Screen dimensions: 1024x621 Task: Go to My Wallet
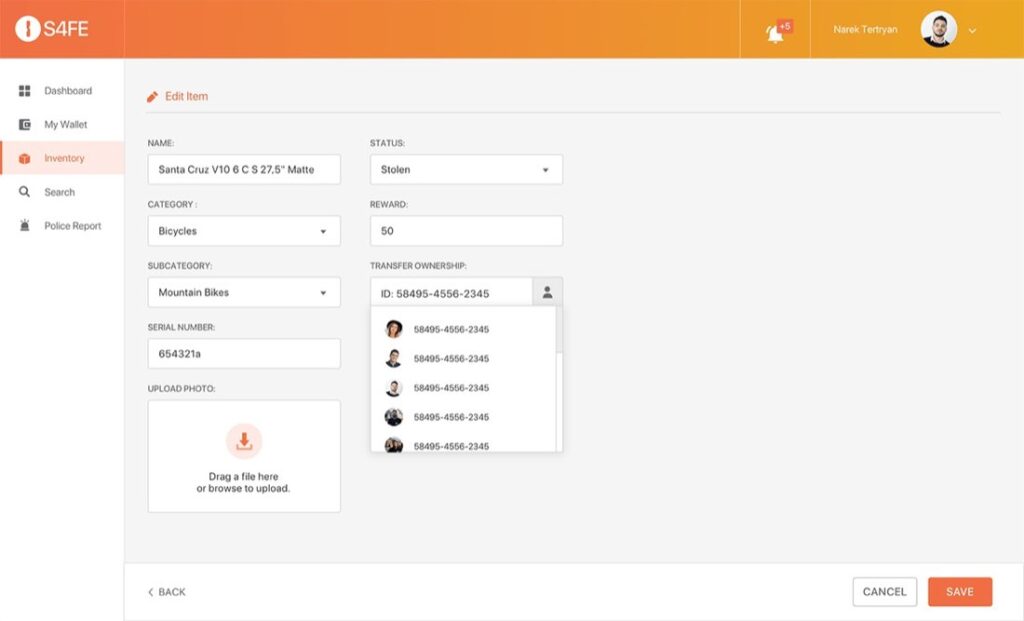pyautogui.click(x=65, y=124)
